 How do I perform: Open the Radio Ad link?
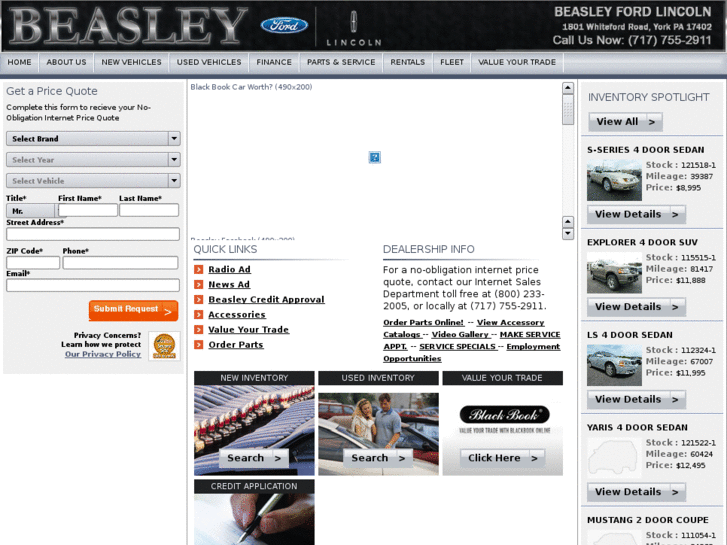230,269
